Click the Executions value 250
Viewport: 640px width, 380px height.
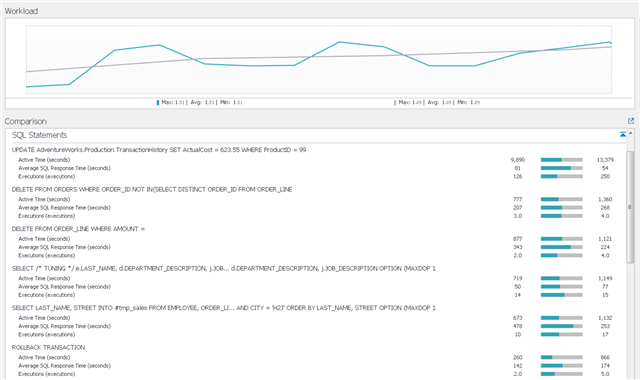coord(605,176)
